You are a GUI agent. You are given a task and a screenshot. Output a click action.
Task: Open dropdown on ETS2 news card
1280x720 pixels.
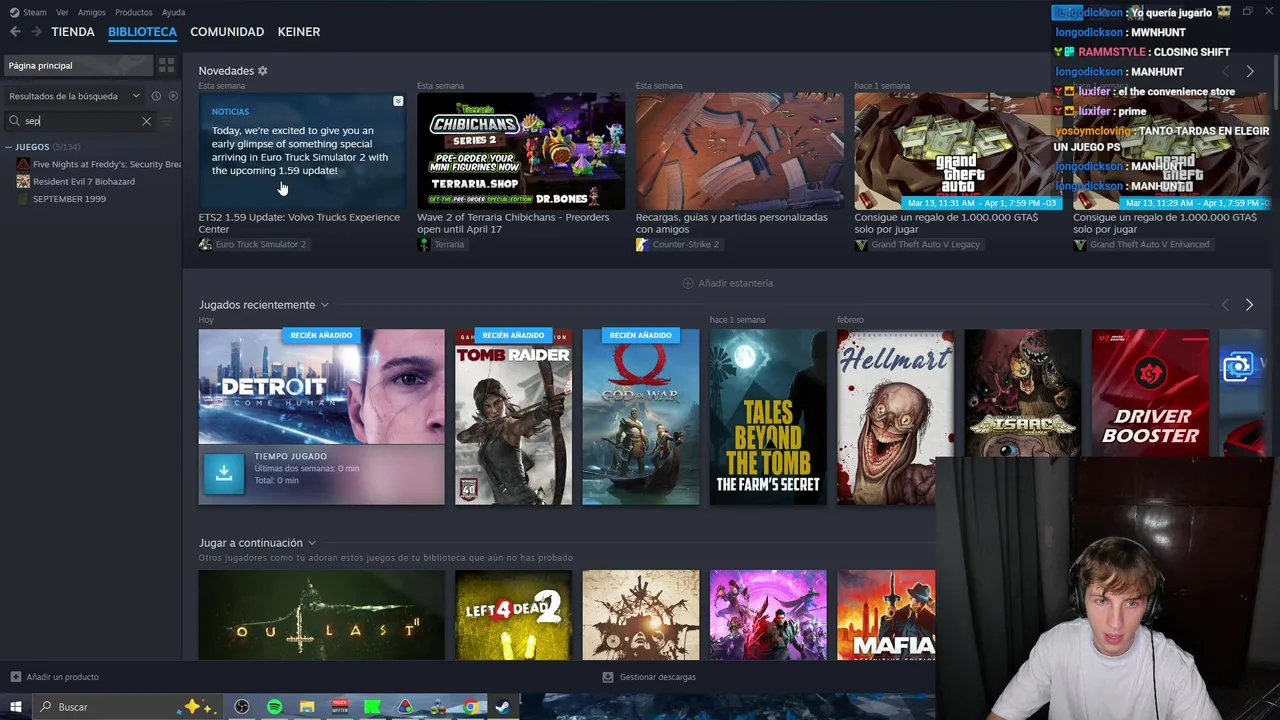pos(398,101)
